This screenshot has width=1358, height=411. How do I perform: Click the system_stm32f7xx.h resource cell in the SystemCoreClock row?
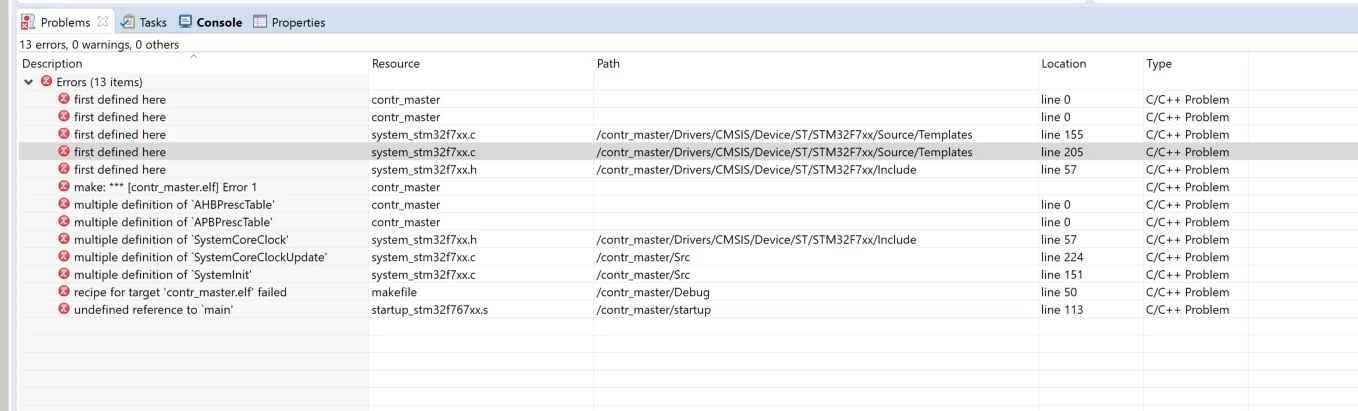(x=424, y=239)
